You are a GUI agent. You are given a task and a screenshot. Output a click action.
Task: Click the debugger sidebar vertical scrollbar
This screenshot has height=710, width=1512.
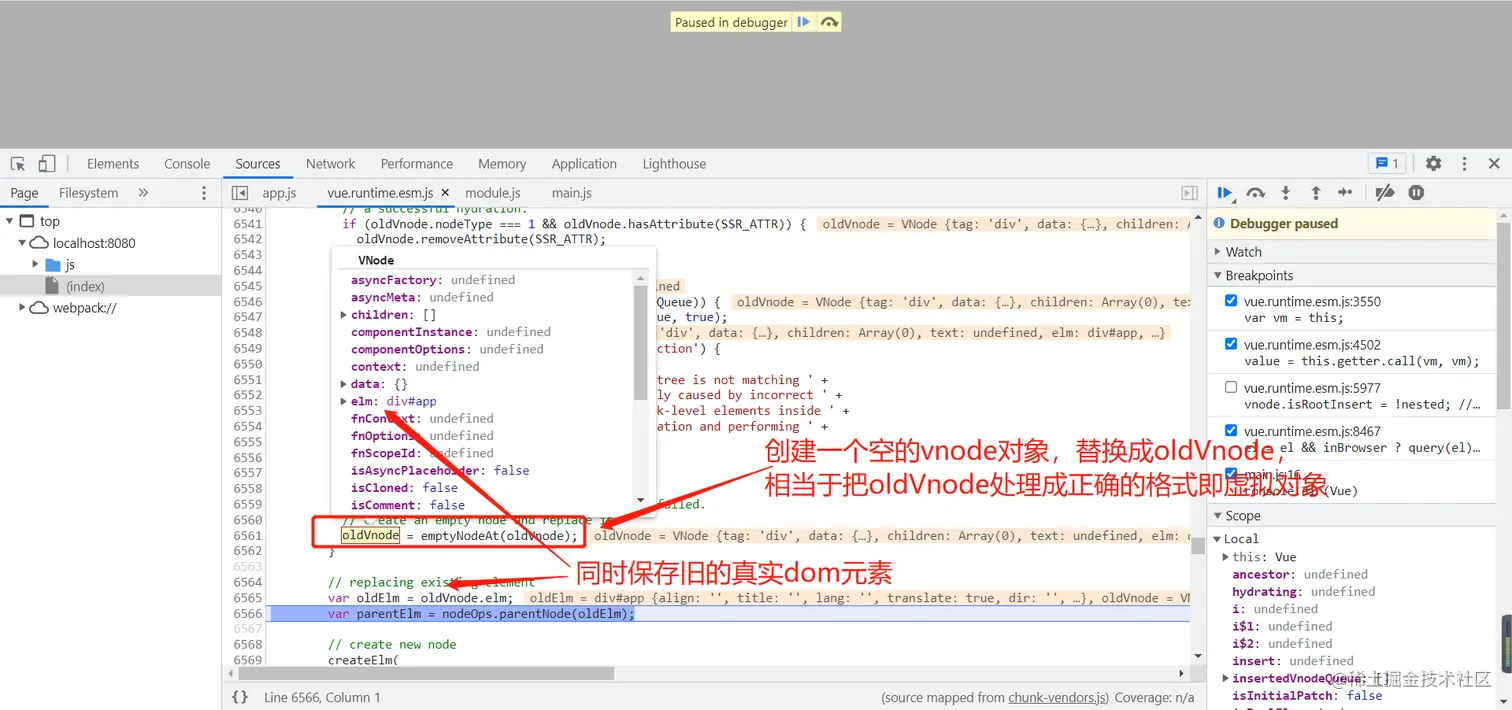(x=1504, y=315)
